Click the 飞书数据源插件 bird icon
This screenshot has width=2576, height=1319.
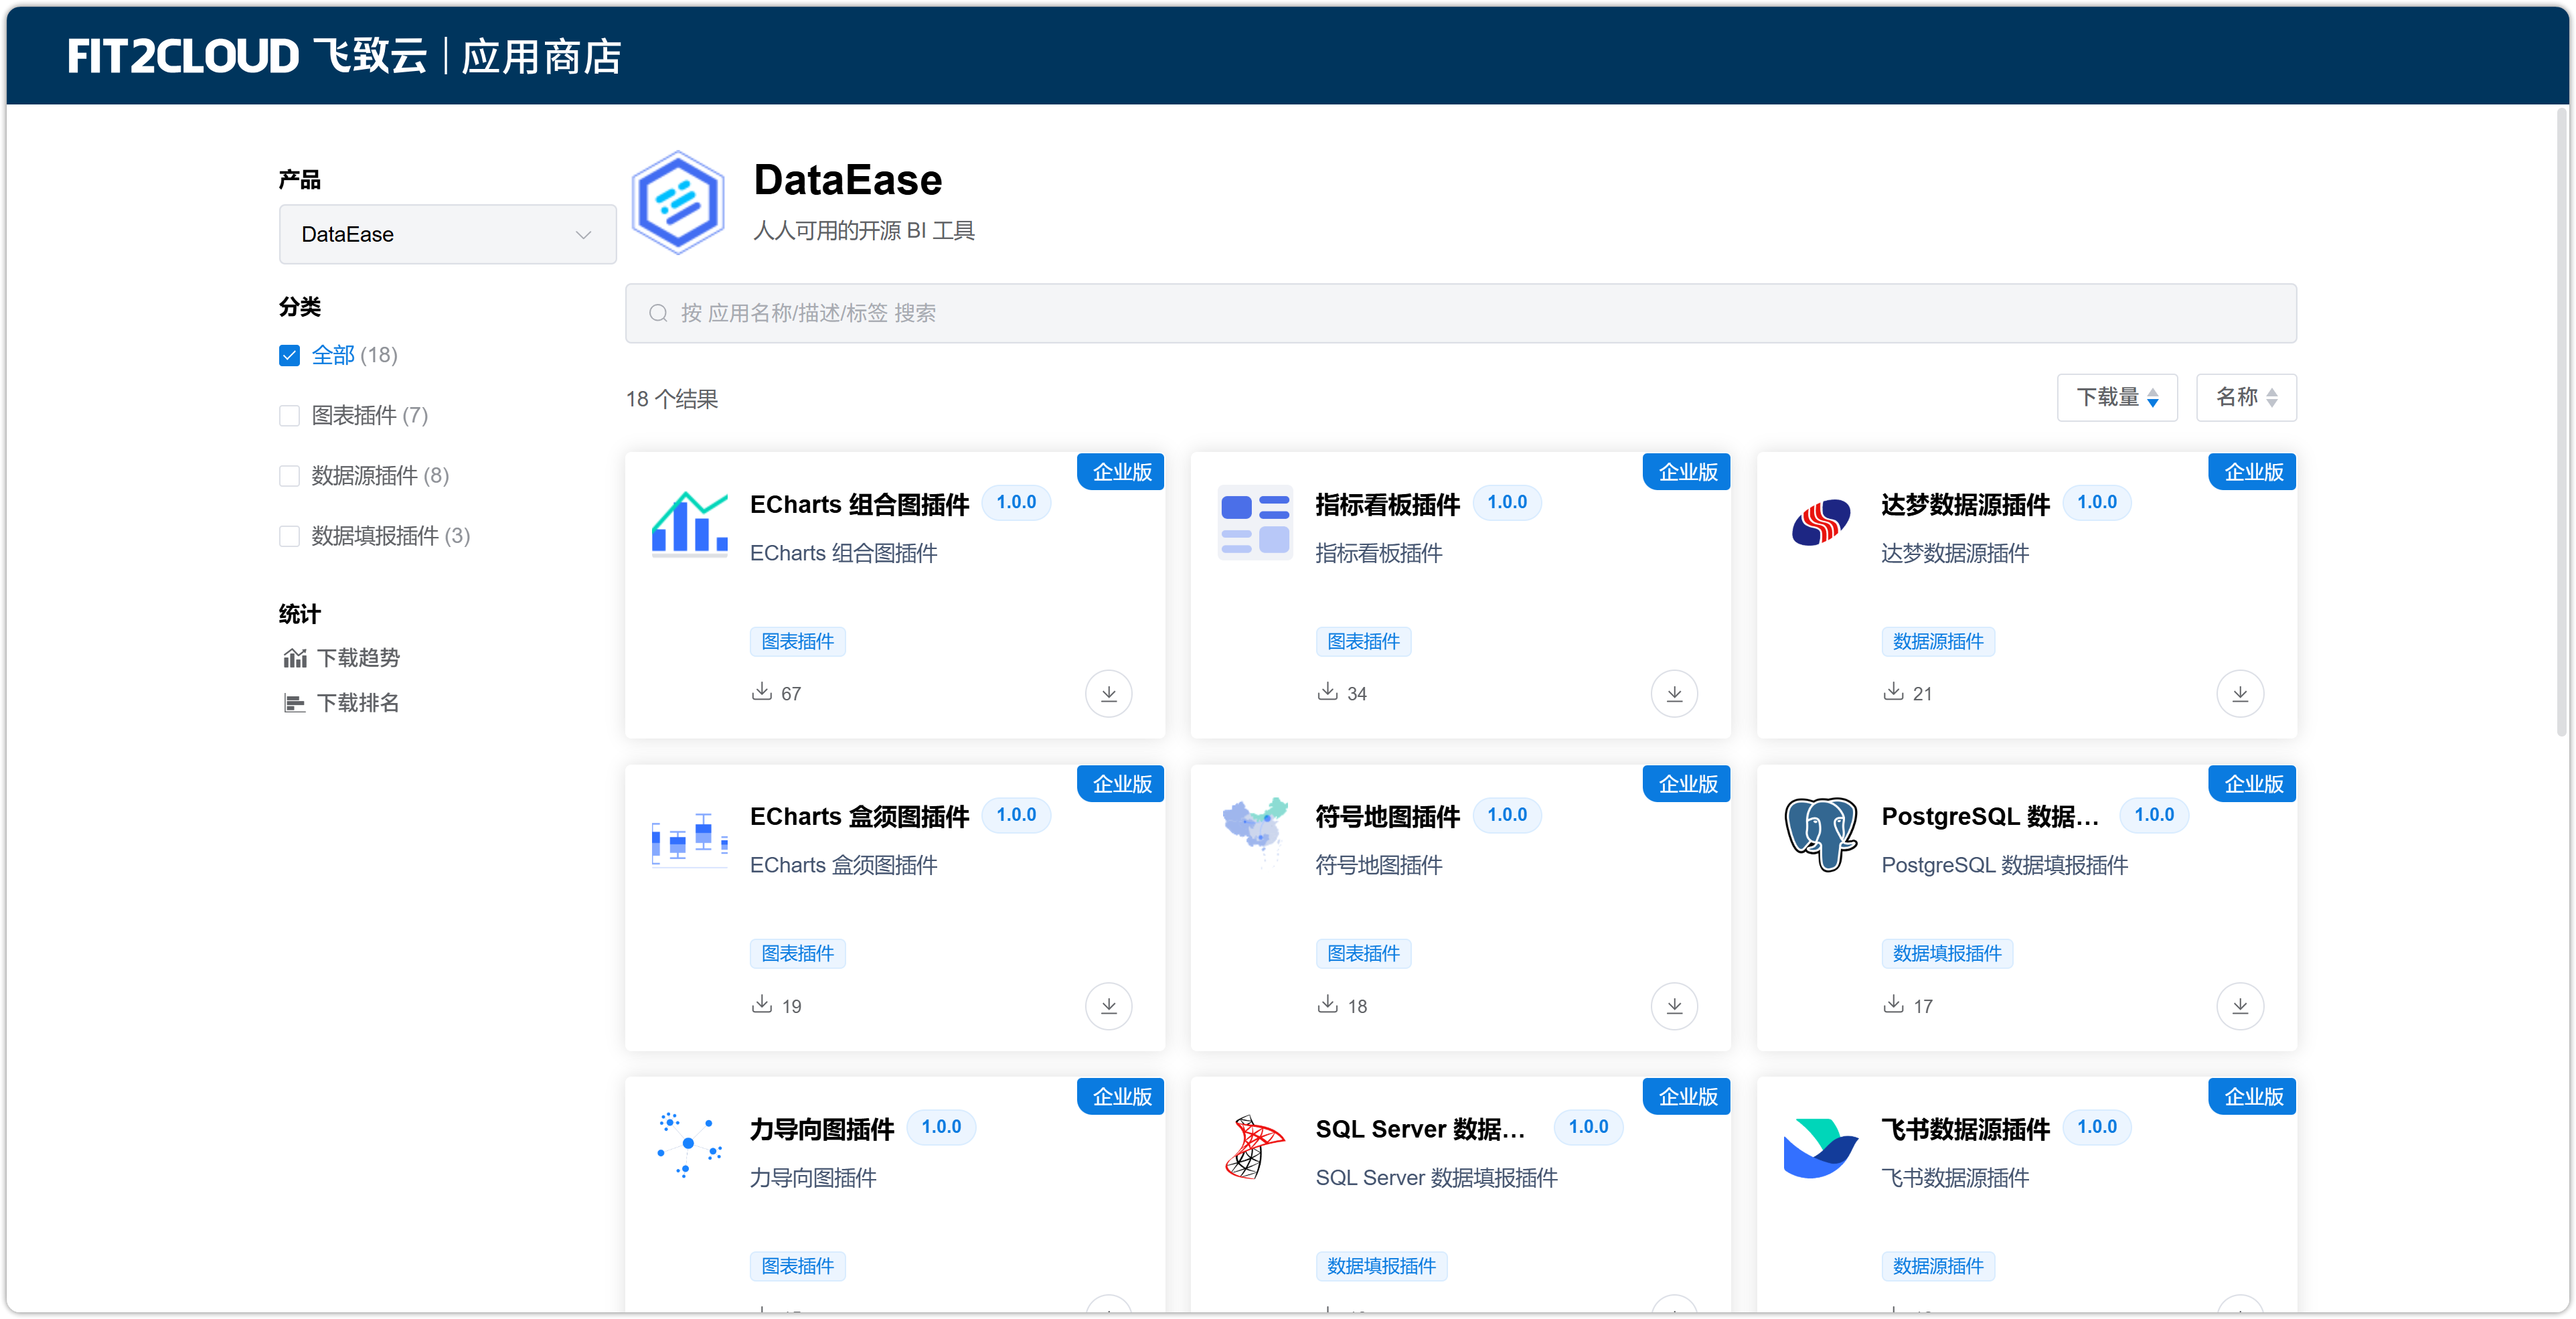point(1821,1147)
